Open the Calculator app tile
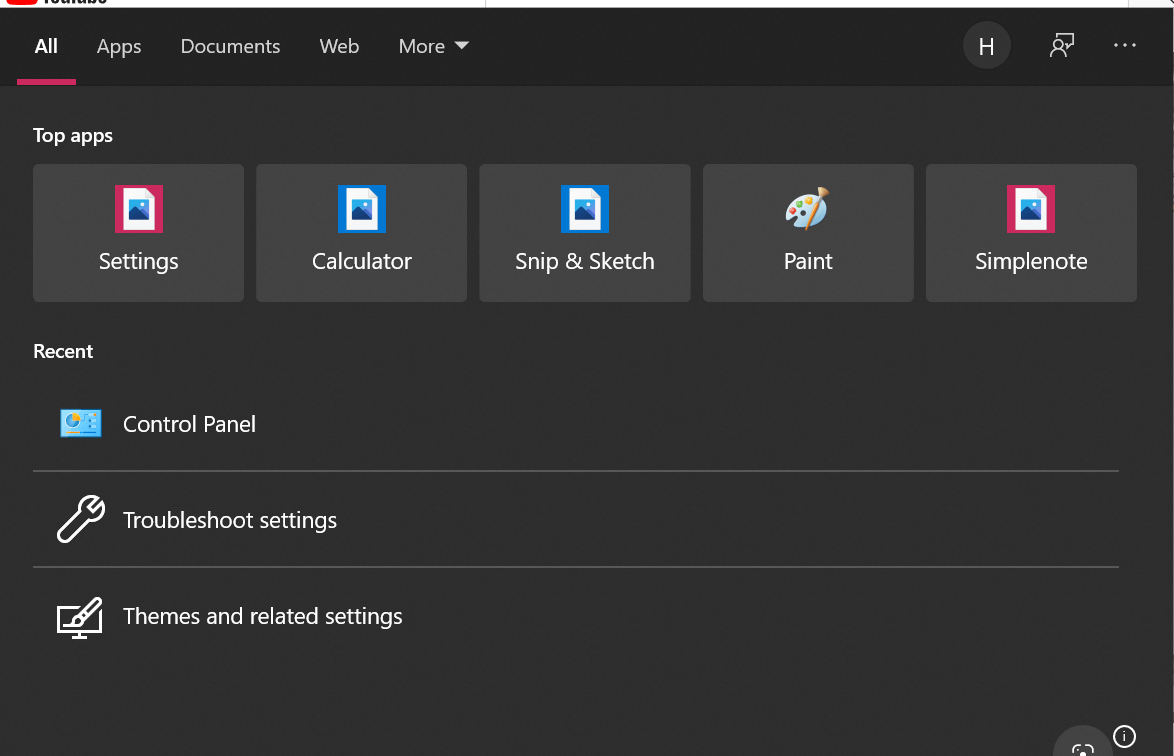Viewport: 1174px width, 756px height. [x=362, y=233]
